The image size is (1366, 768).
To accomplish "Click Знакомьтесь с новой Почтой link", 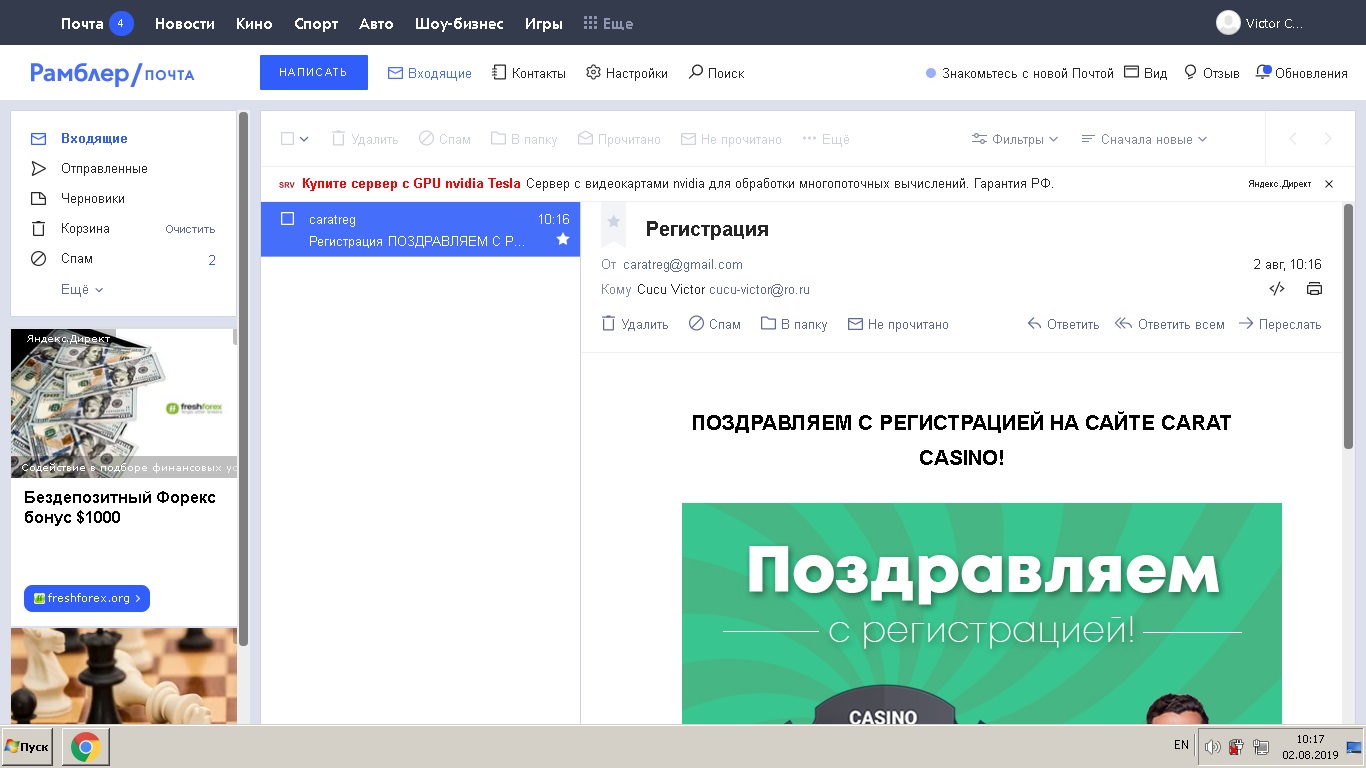I will (x=1020, y=73).
